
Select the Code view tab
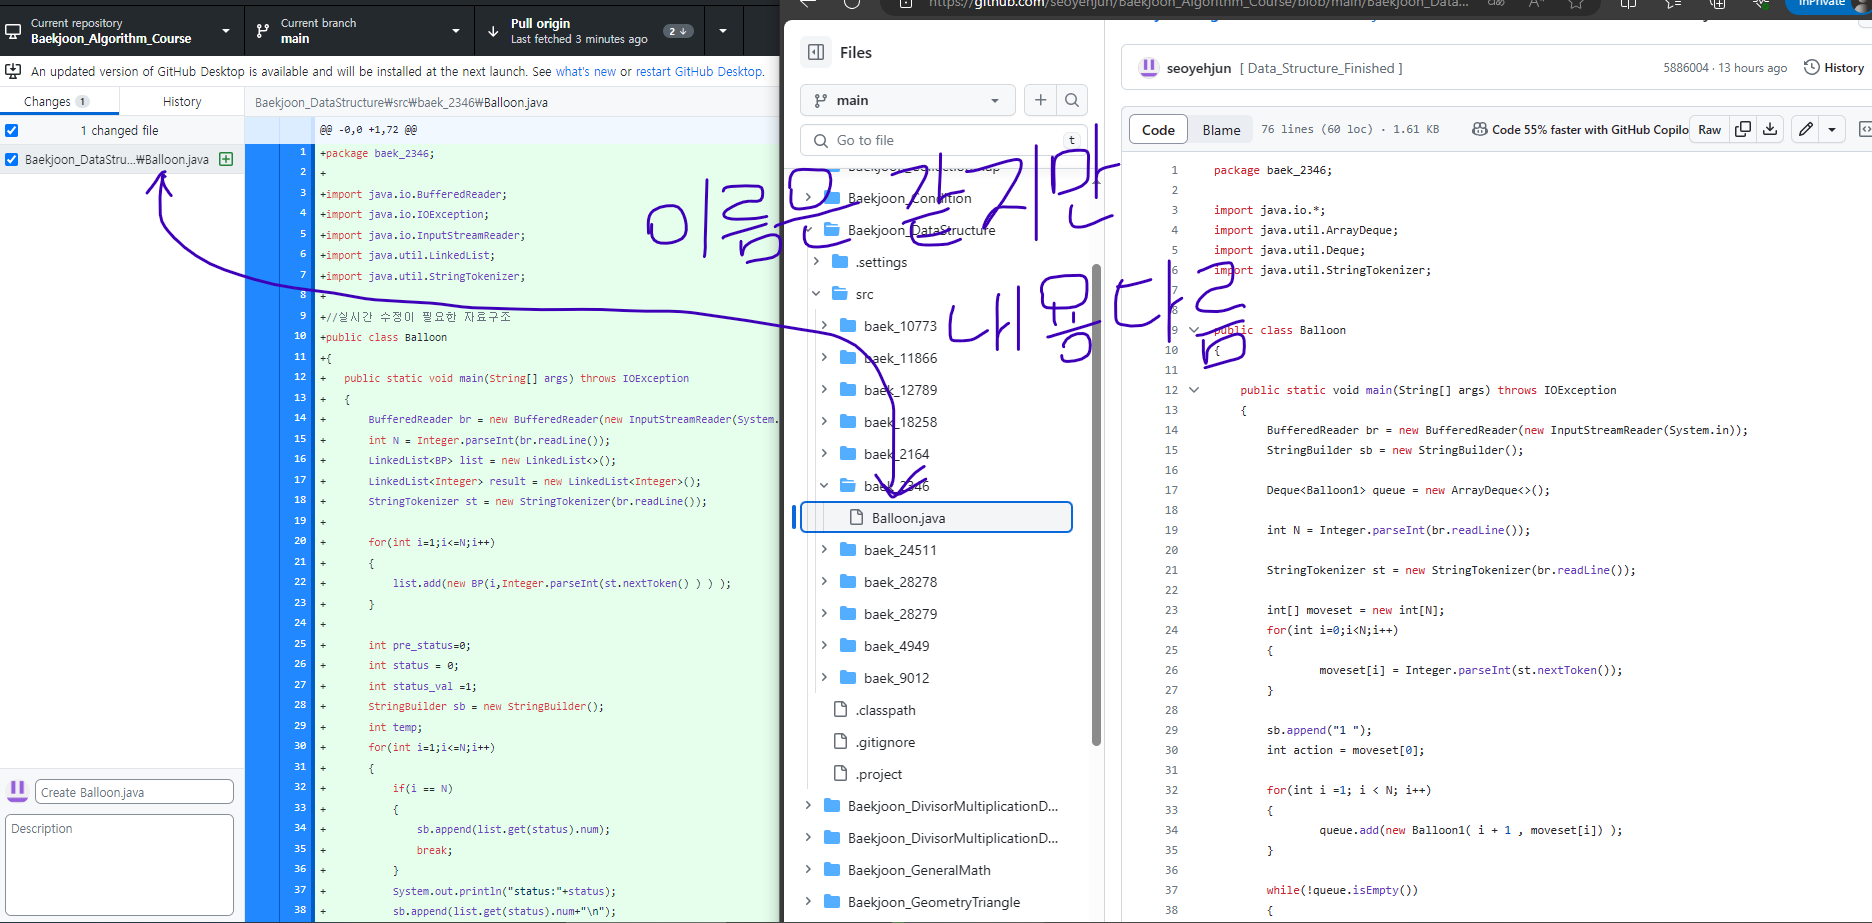[x=1158, y=129]
